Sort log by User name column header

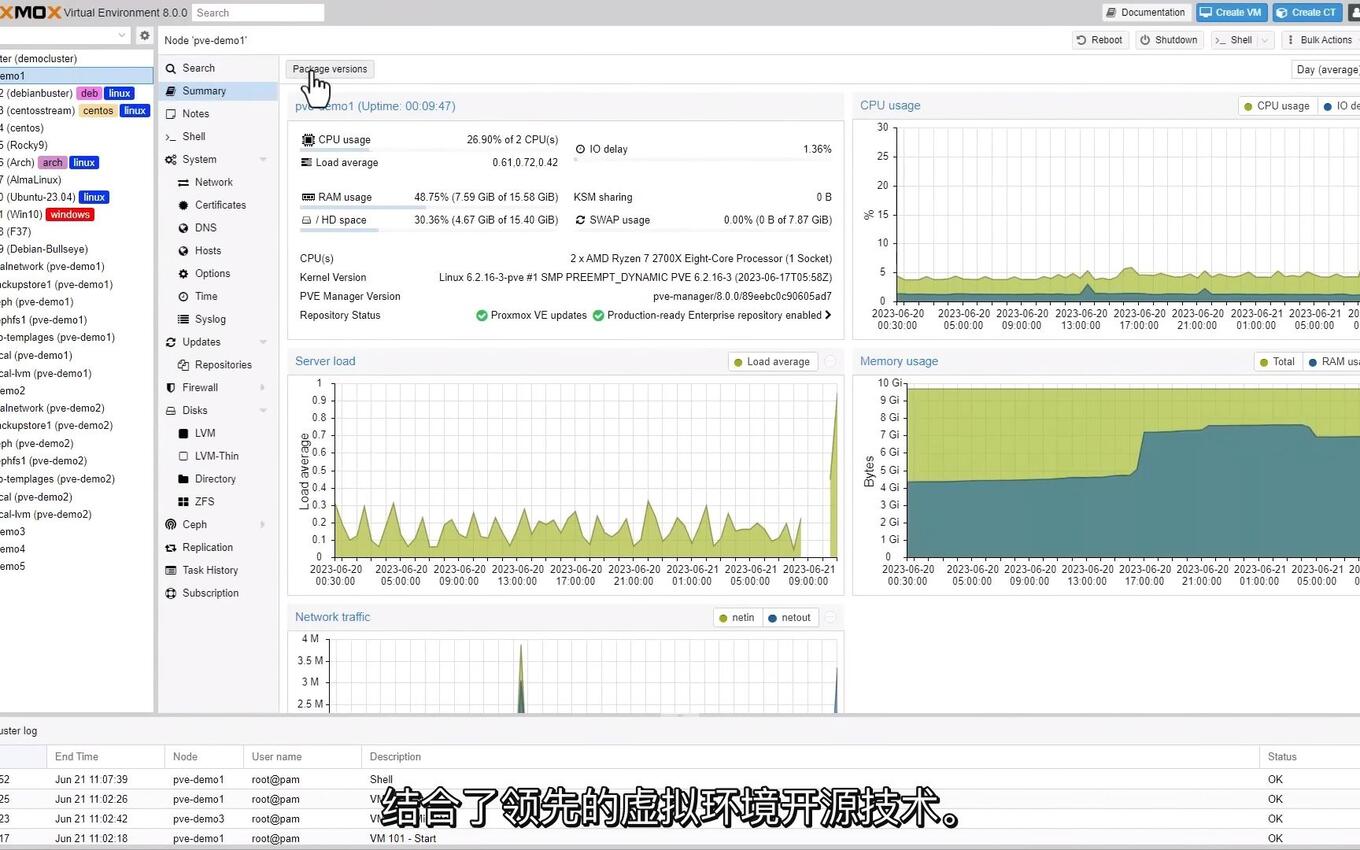pyautogui.click(x=302, y=757)
